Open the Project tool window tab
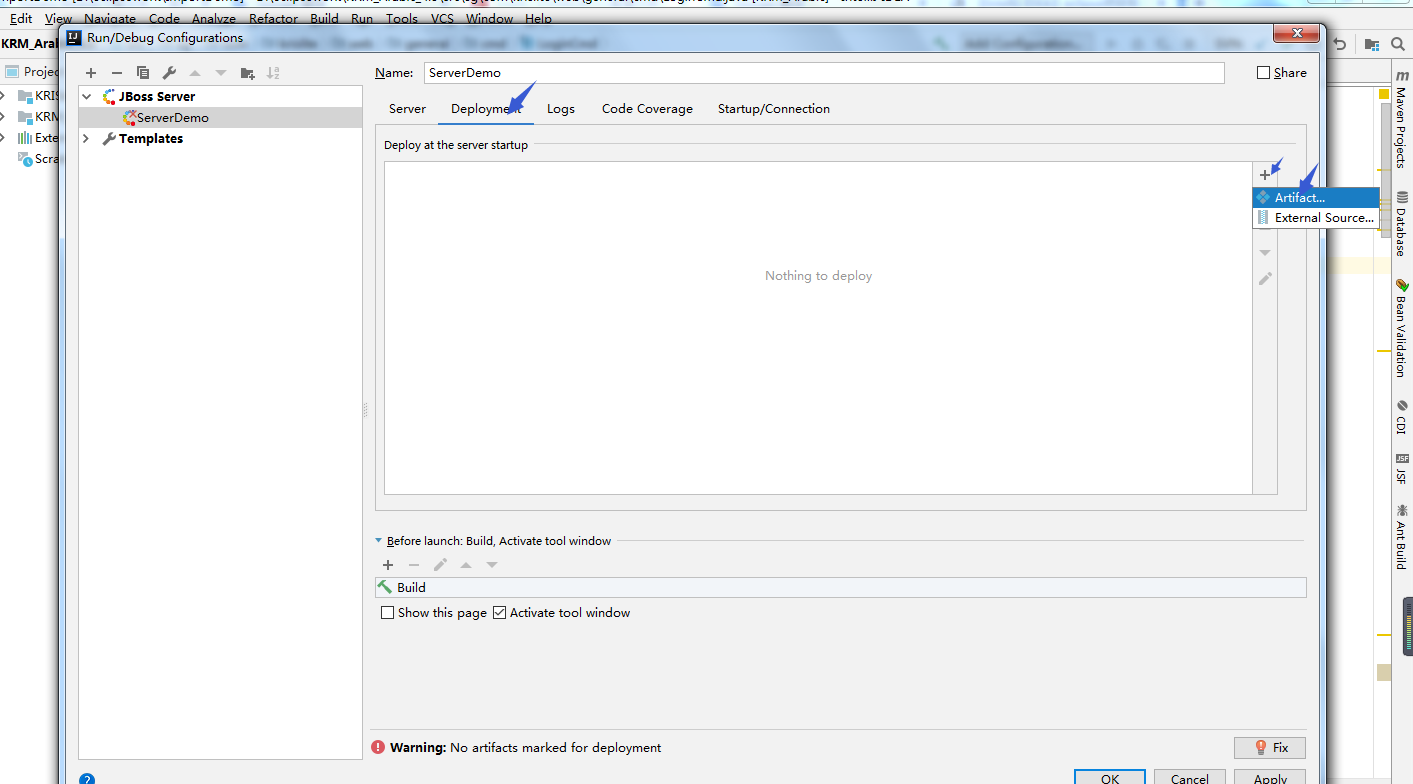 click(33, 72)
